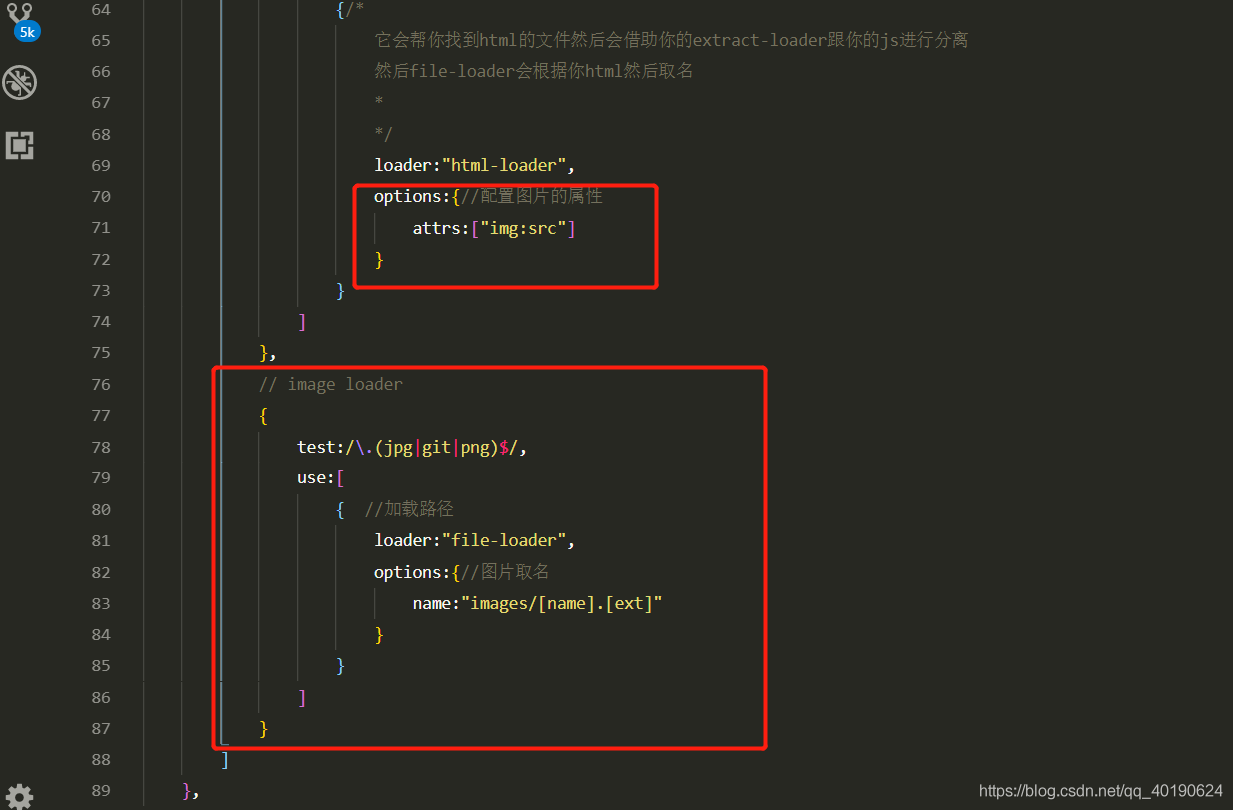This screenshot has height=810, width=1233.
Task: Click the "// image loader" comment
Action: tap(331, 384)
